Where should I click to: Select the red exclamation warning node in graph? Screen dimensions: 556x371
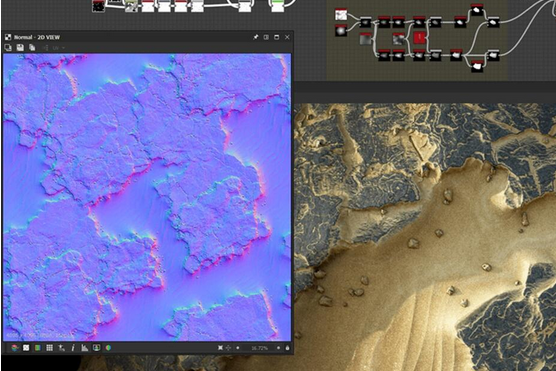[419, 37]
